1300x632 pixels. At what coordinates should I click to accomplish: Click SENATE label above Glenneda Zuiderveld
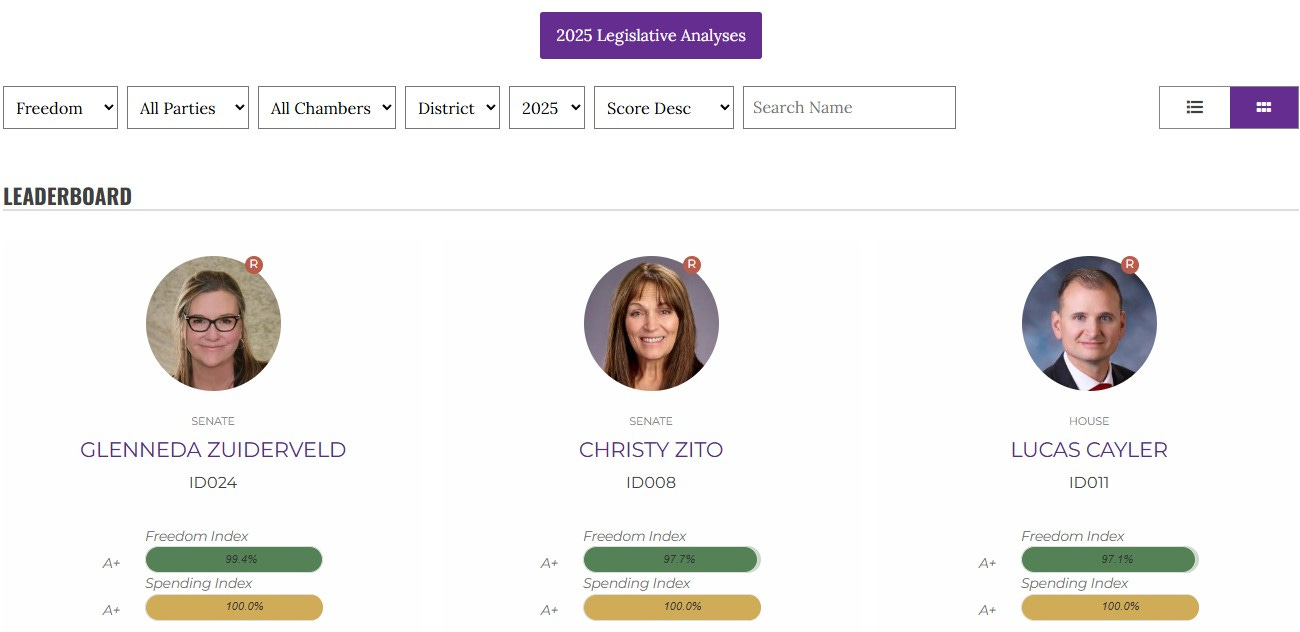213,421
